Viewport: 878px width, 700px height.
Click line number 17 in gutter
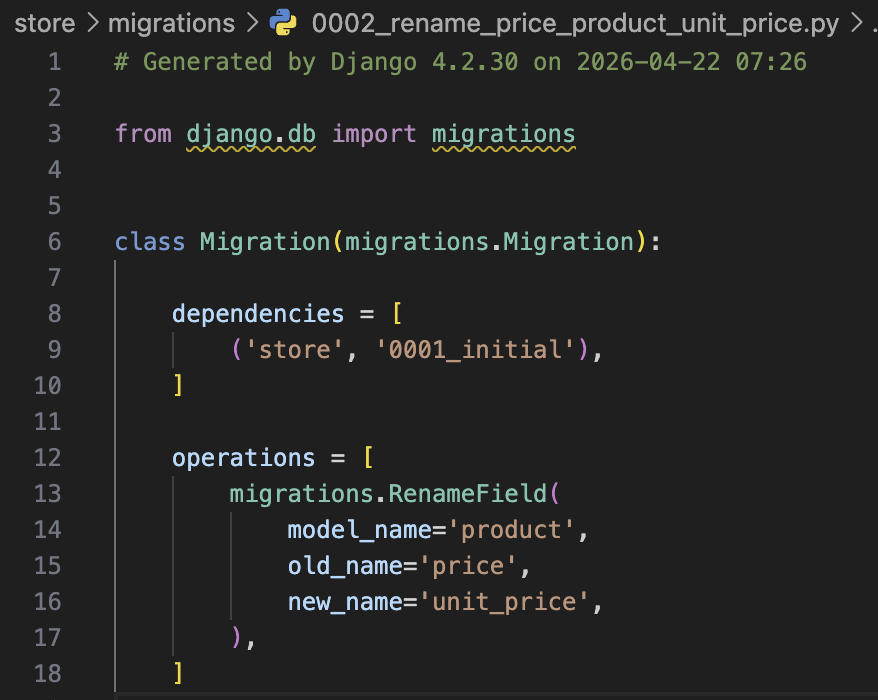(x=48, y=638)
